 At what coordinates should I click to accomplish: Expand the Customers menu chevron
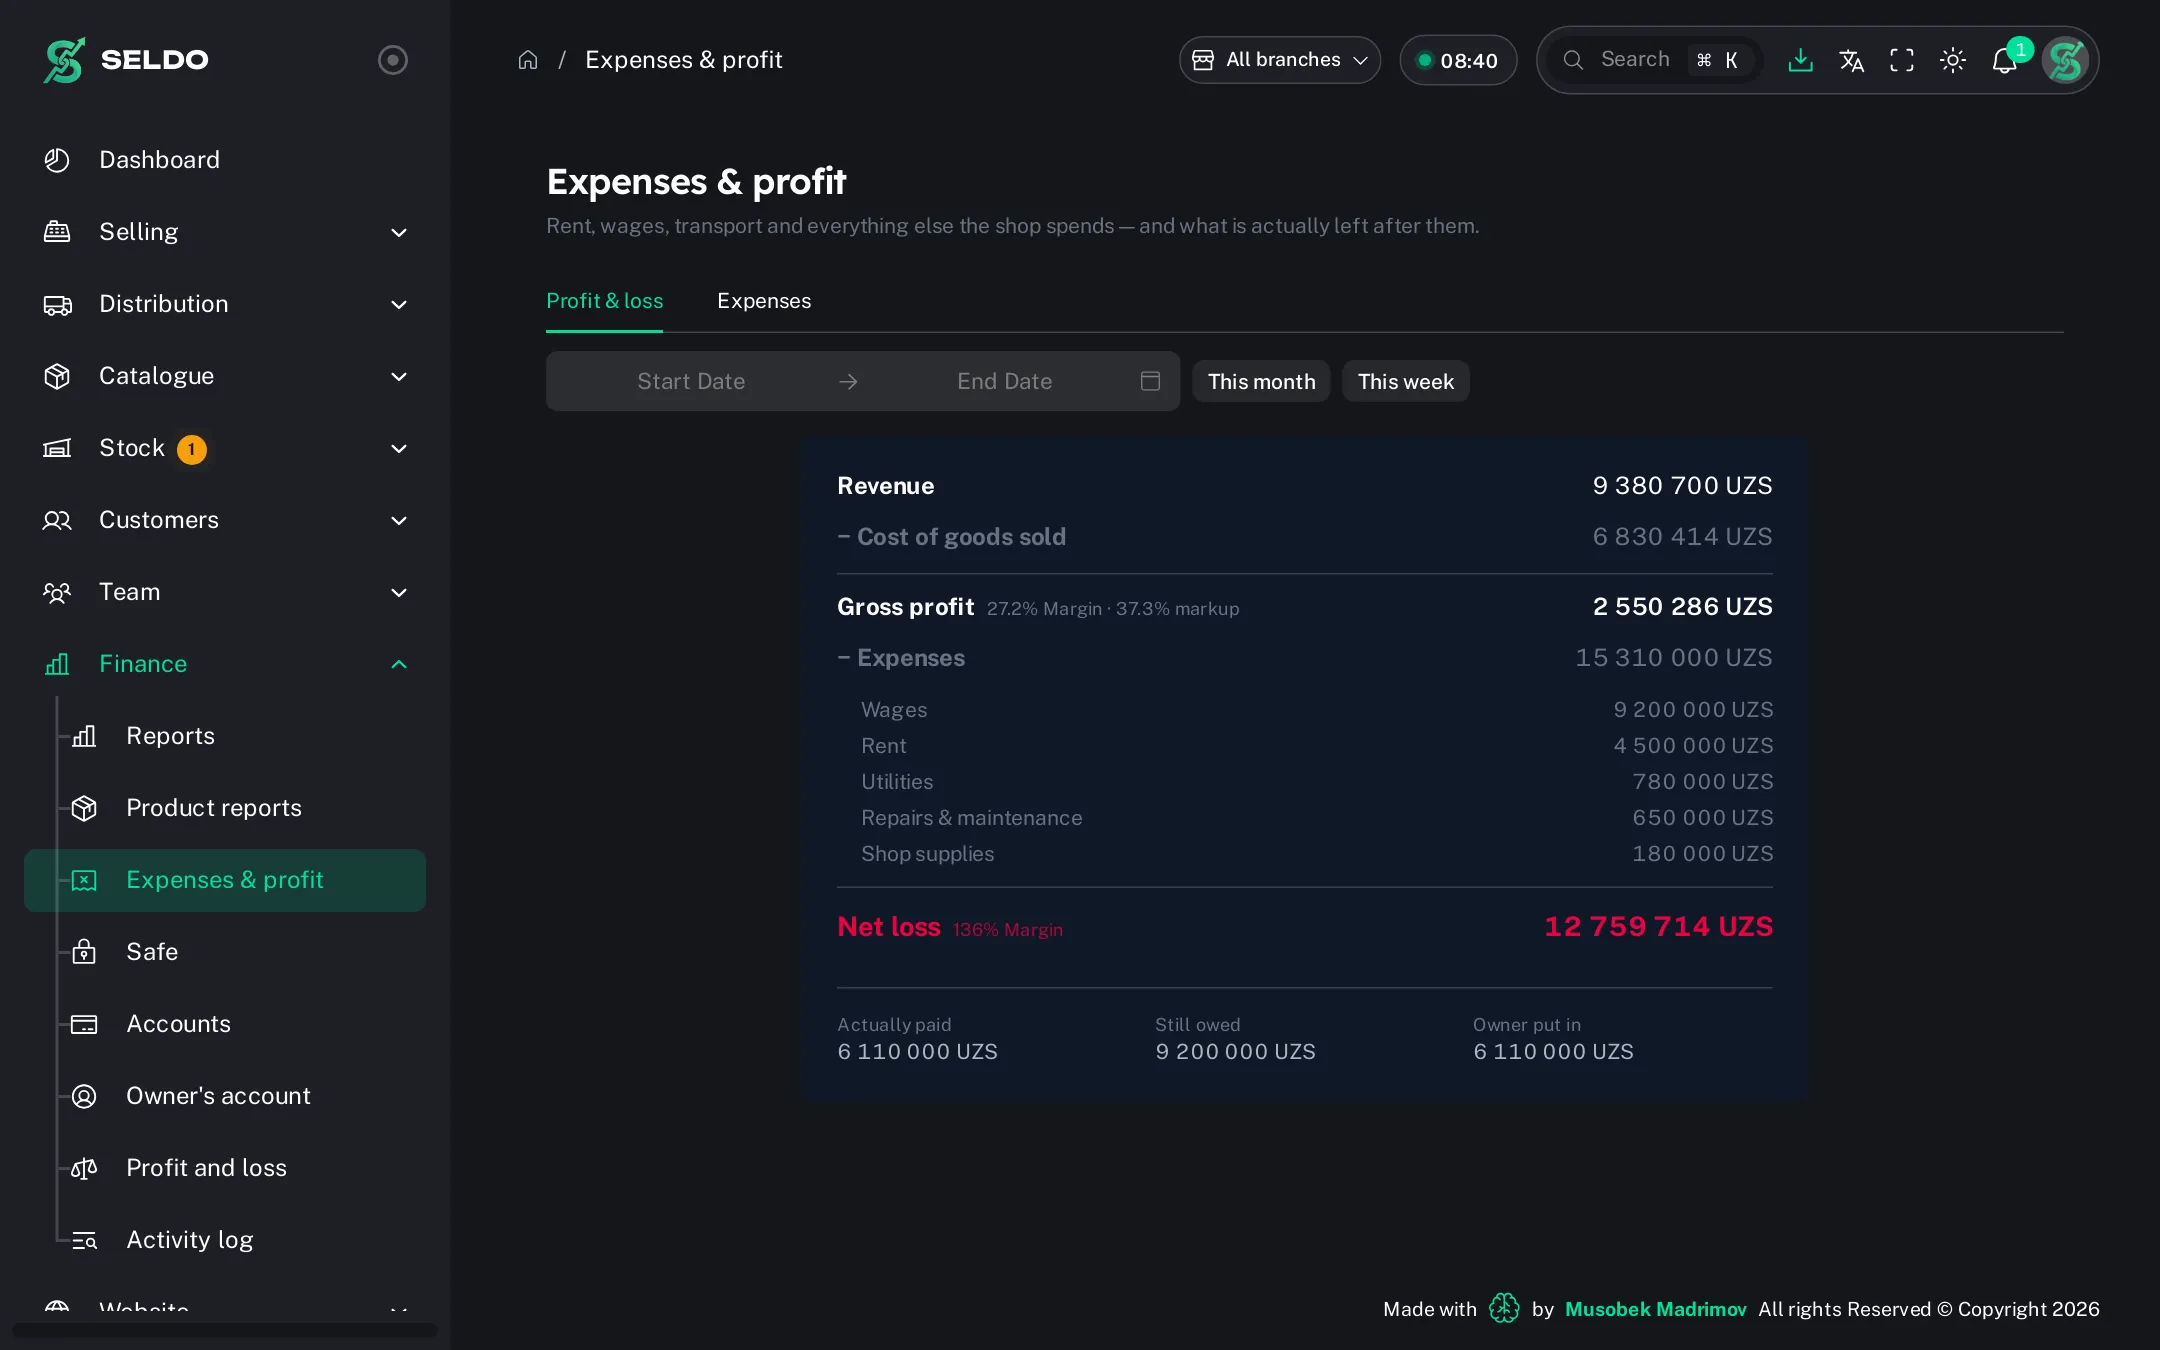[x=399, y=521]
